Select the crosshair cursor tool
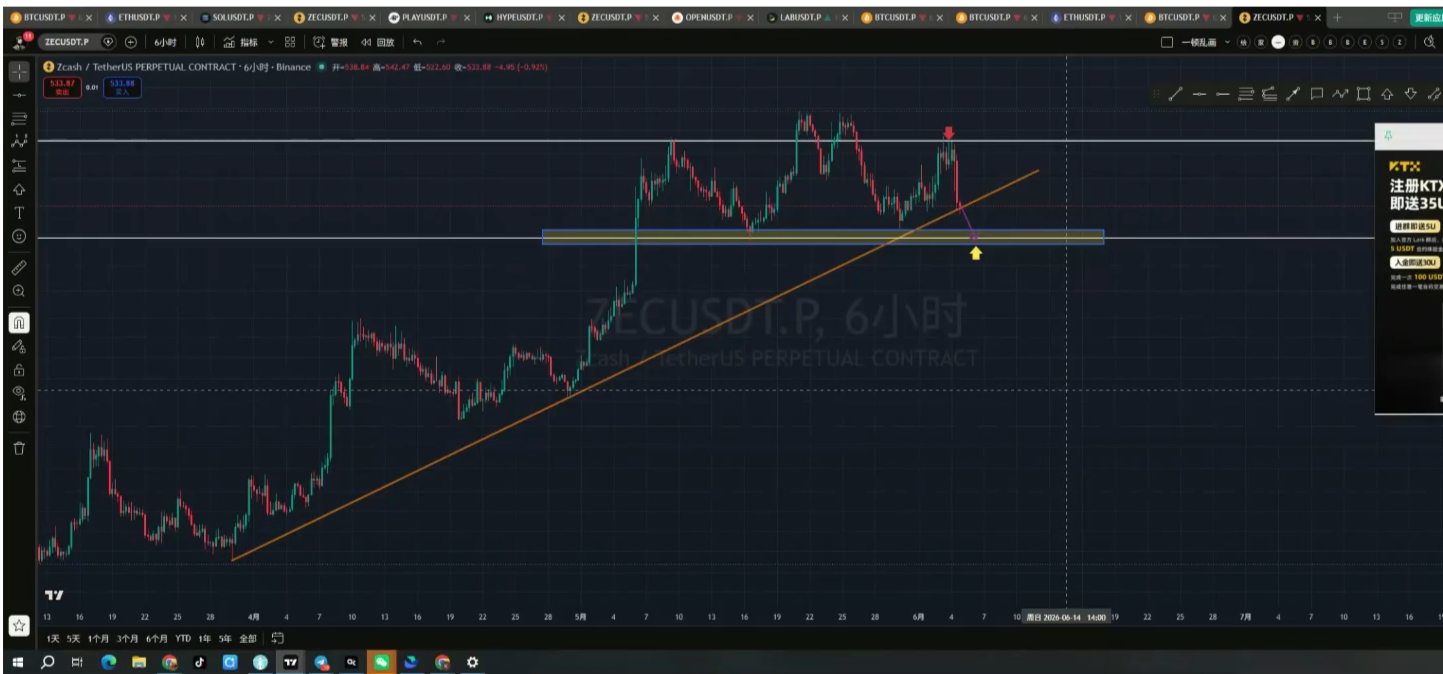1443x674 pixels. pos(18,71)
